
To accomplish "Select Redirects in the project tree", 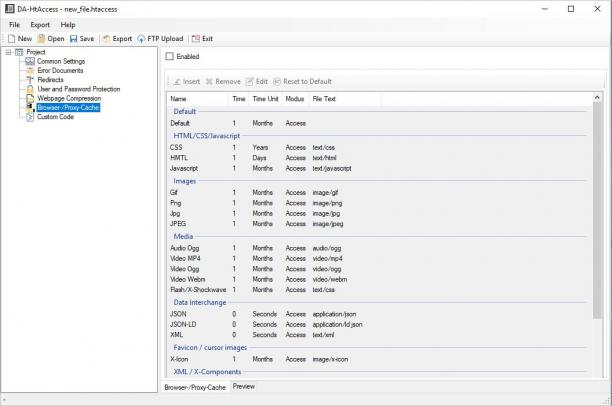I will tap(50, 80).
